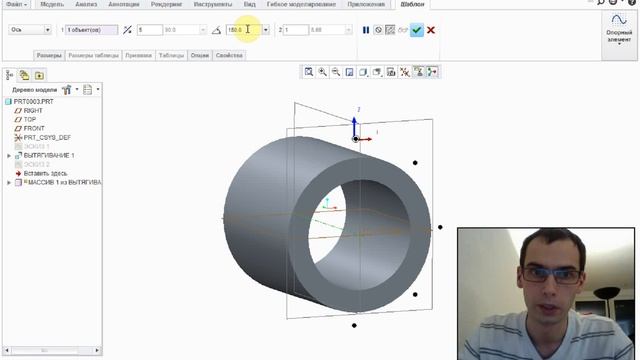Accept the pattern with the green checkmark
Viewport: 640px width, 360px height.
417,30
